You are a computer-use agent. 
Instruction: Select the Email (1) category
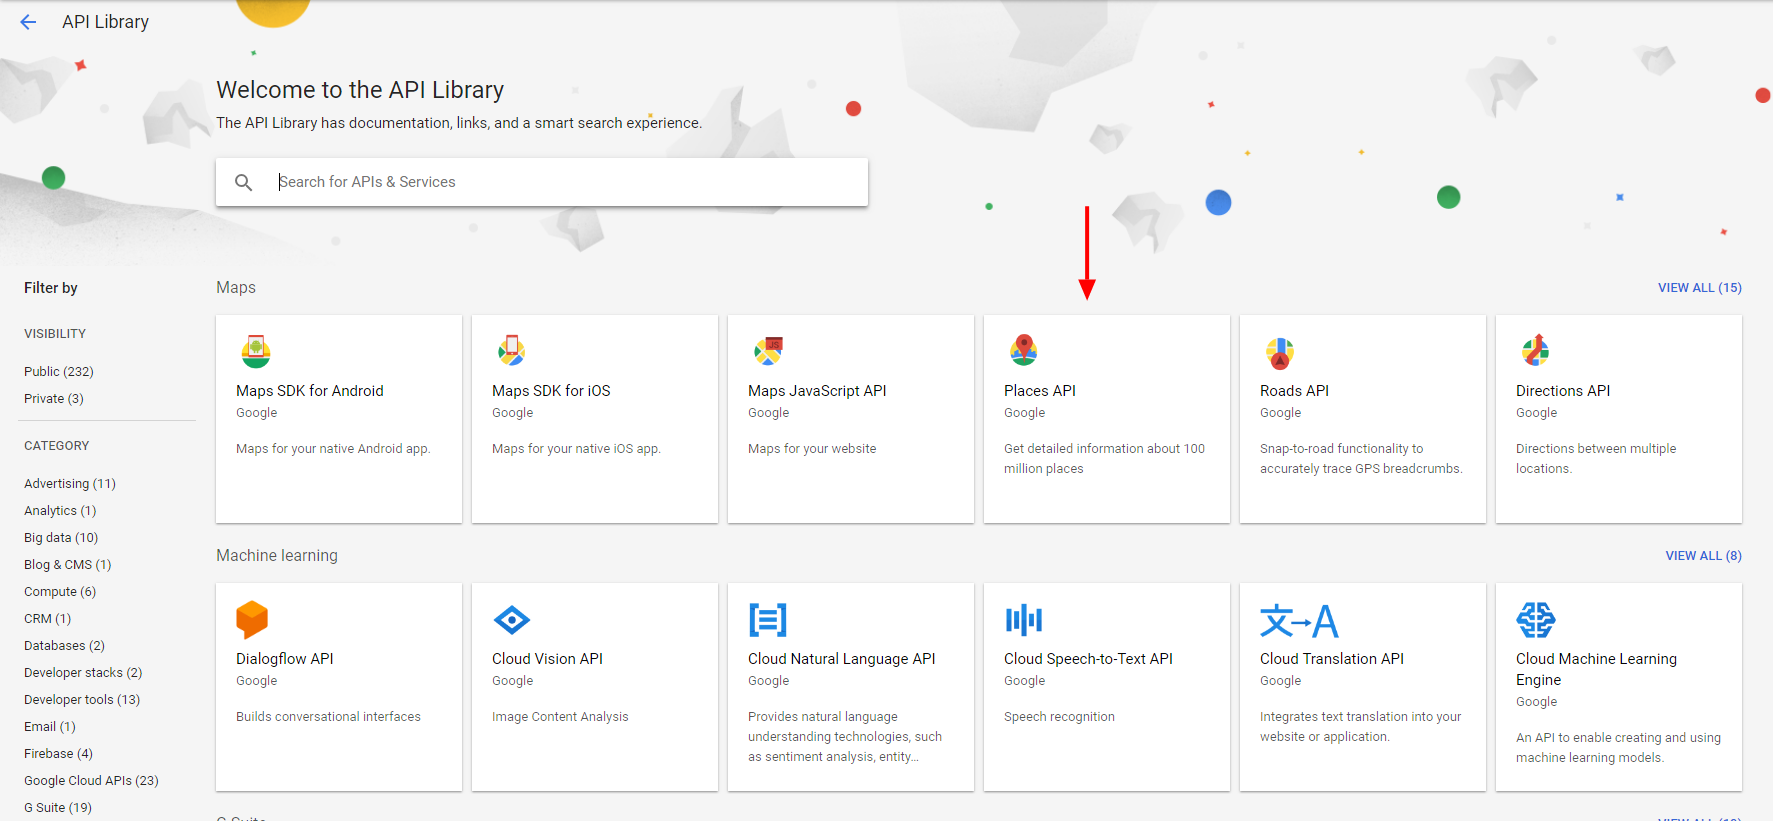[x=50, y=727]
